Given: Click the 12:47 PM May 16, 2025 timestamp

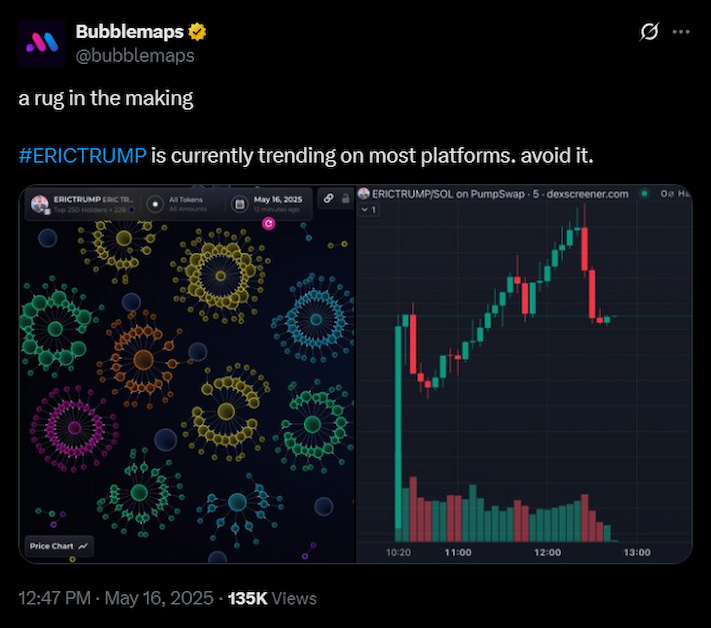Looking at the screenshot, I should pyautogui.click(x=116, y=598).
